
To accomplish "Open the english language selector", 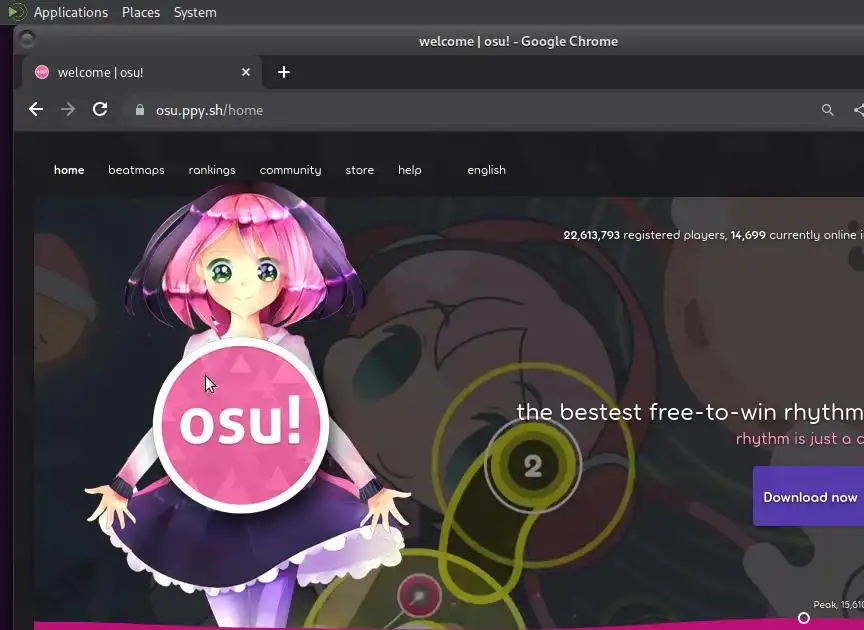I will 486,170.
